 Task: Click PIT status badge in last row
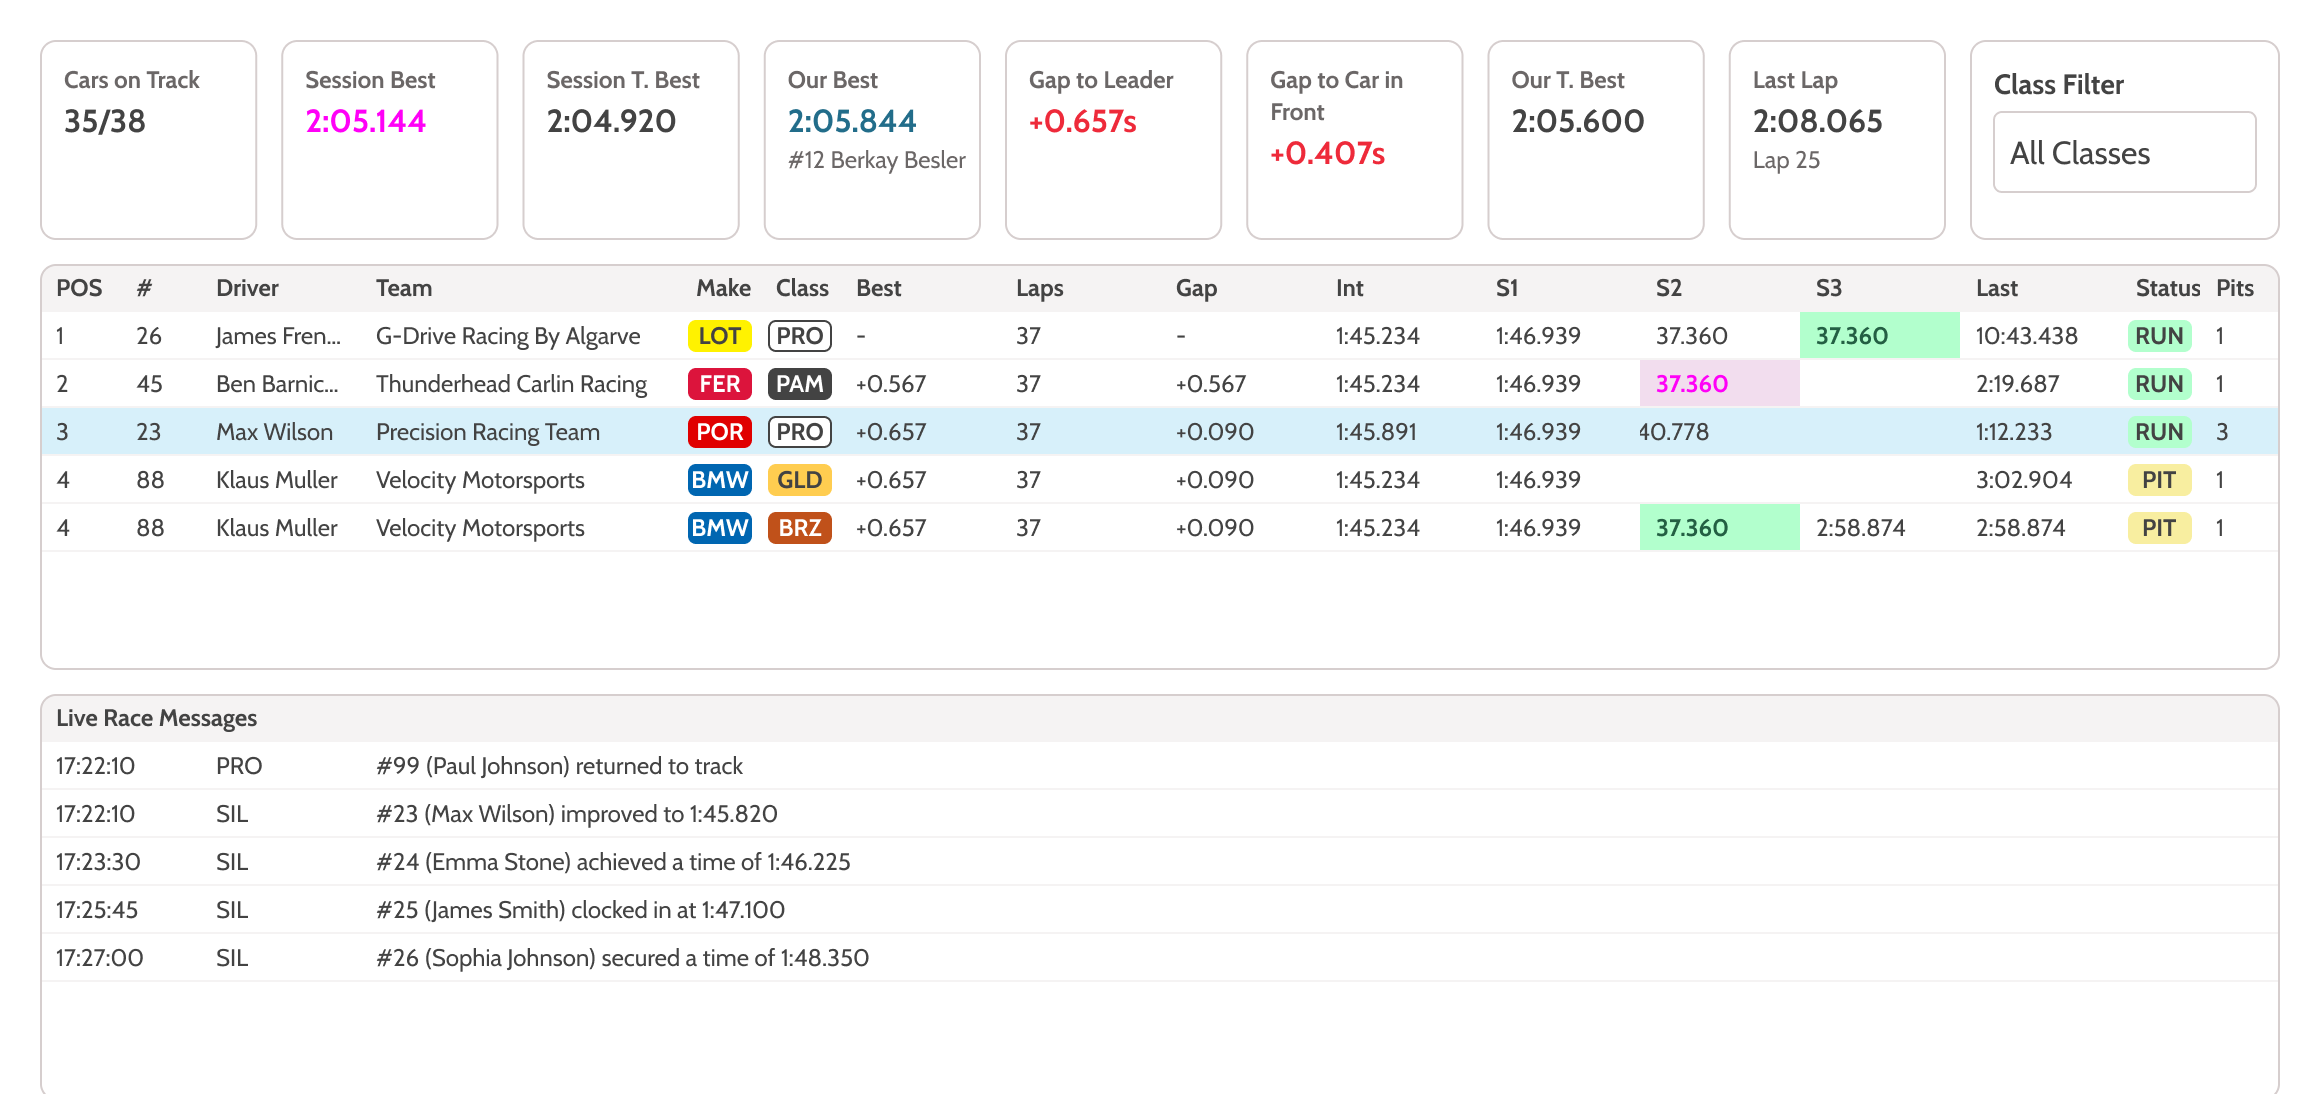tap(2158, 528)
